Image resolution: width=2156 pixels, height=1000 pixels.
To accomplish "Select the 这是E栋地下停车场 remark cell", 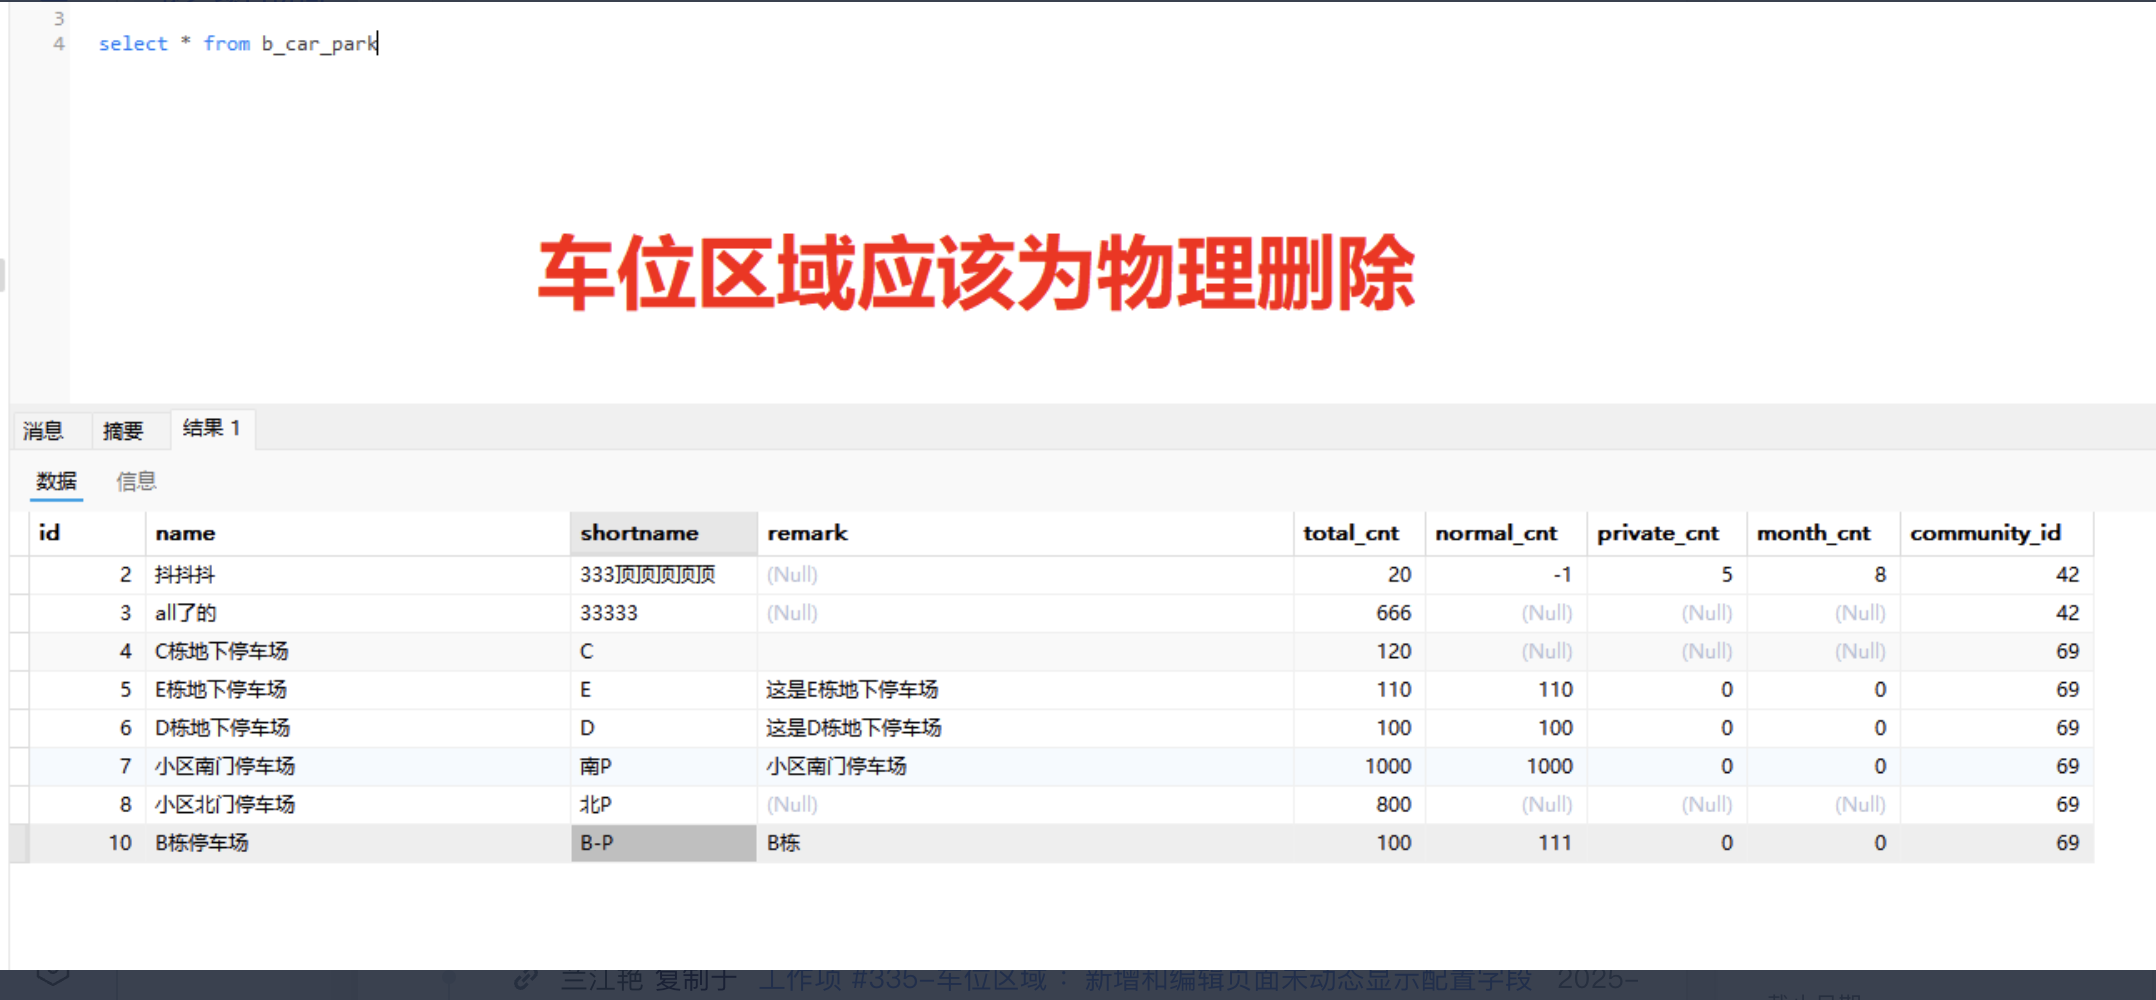I will pos(850,689).
